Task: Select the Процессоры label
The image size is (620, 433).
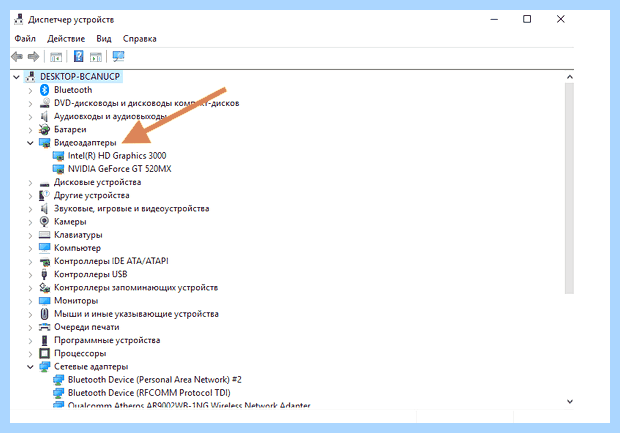Action: [80, 354]
